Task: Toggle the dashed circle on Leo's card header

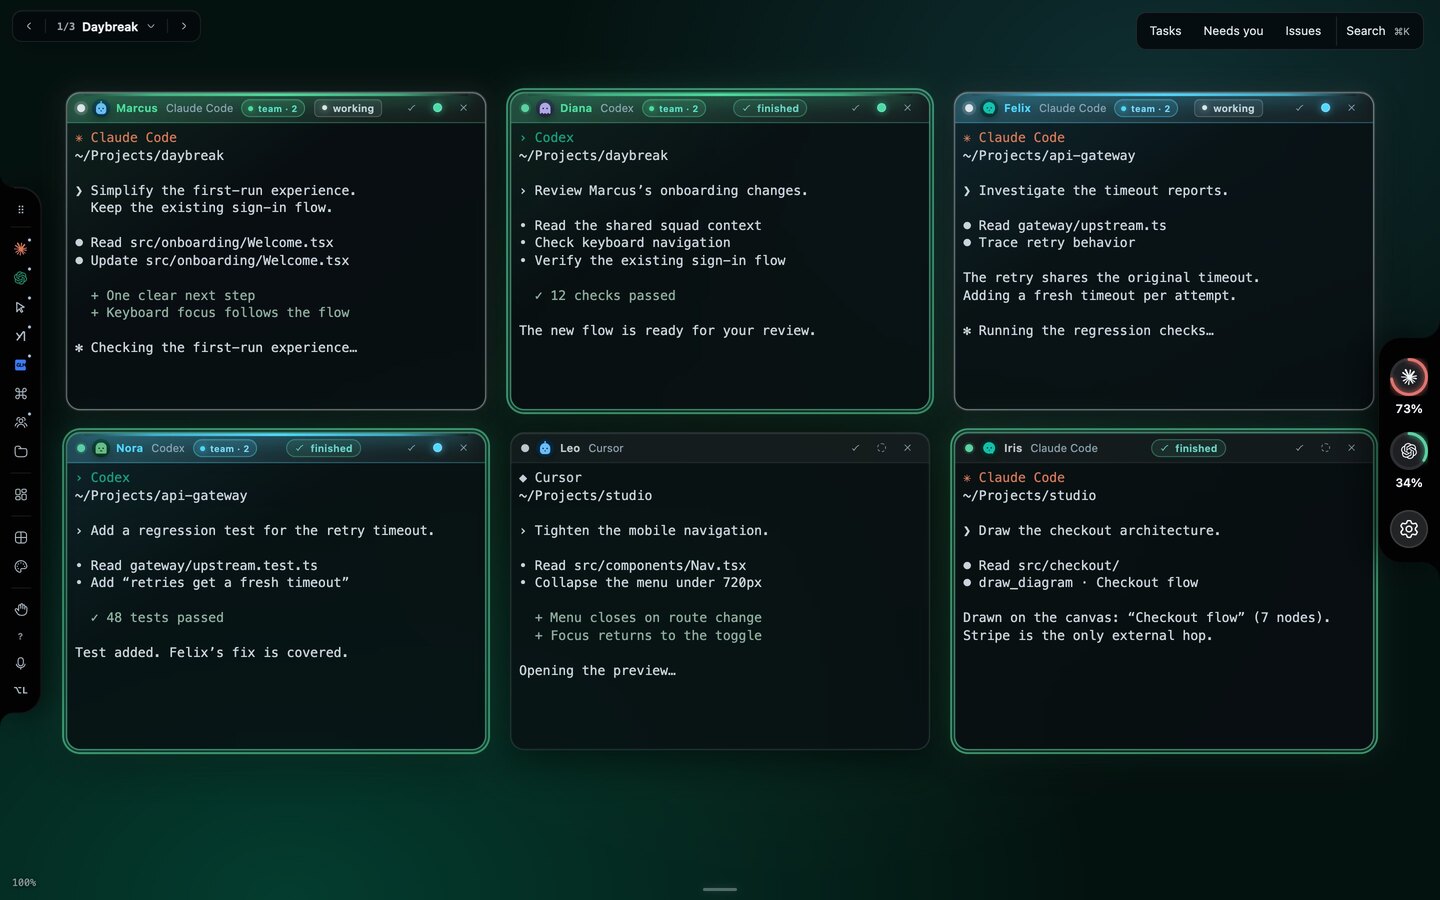Action: click(x=881, y=448)
